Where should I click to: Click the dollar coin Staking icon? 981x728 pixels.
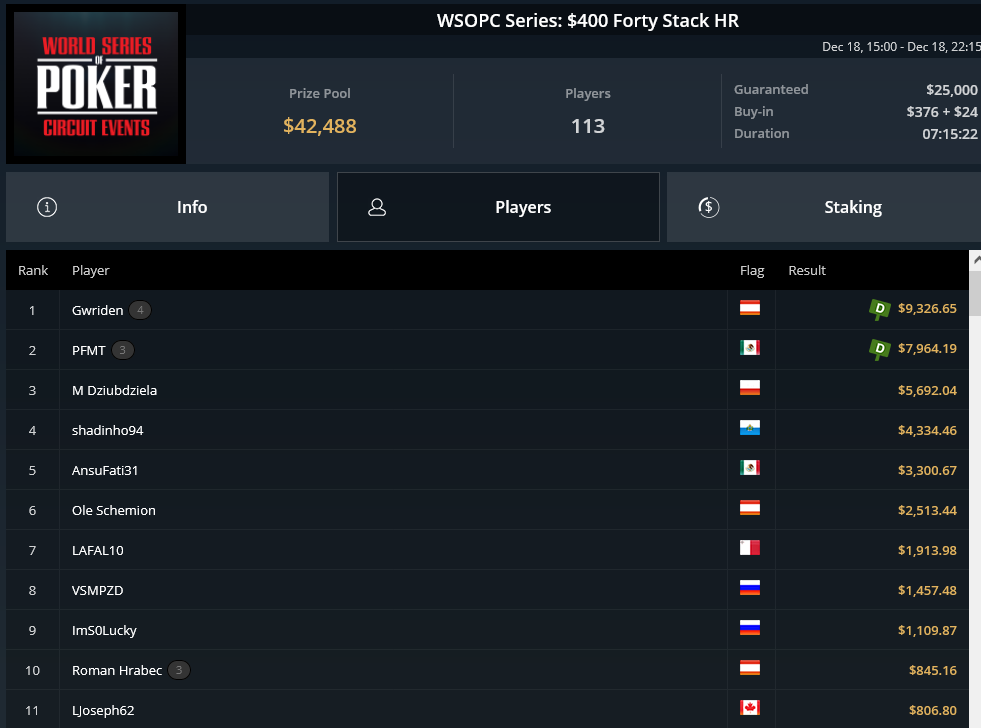point(708,207)
